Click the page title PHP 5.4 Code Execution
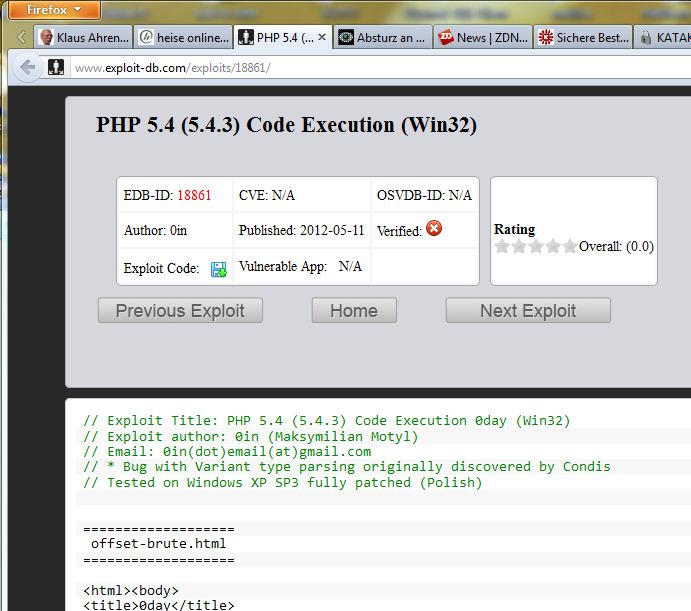The width and height of the screenshot is (691, 611). tap(286, 125)
